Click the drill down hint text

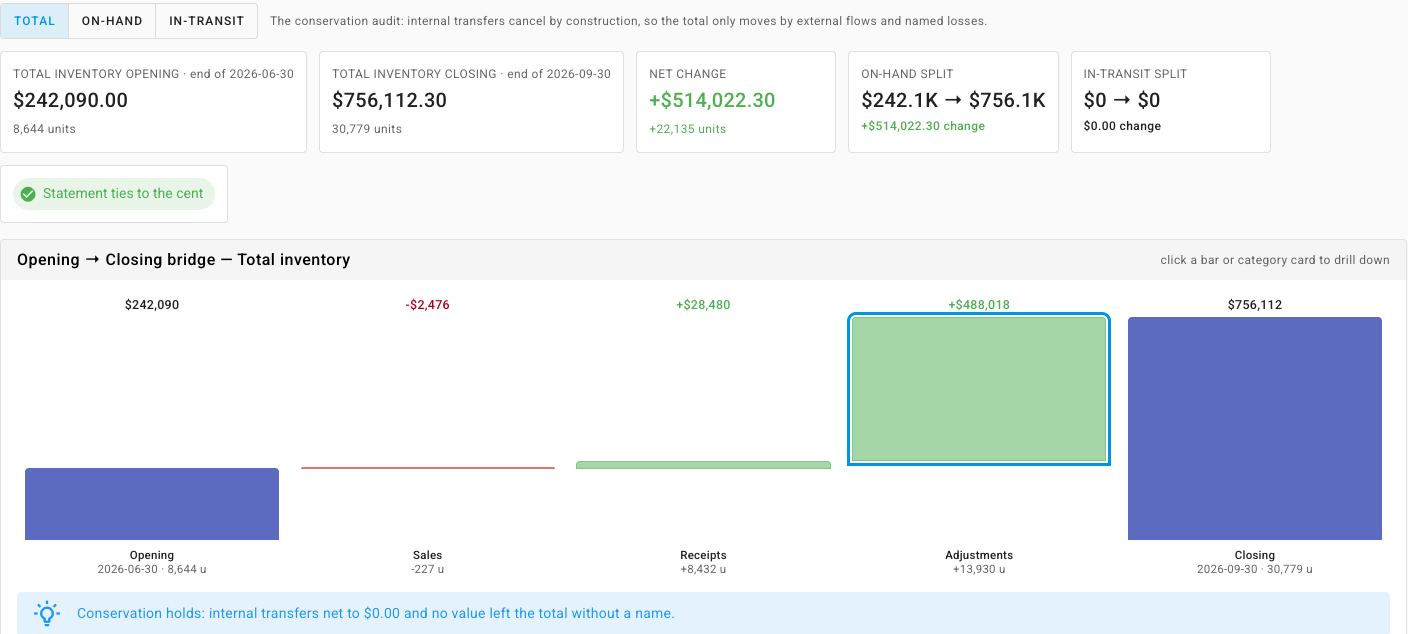[1275, 260]
